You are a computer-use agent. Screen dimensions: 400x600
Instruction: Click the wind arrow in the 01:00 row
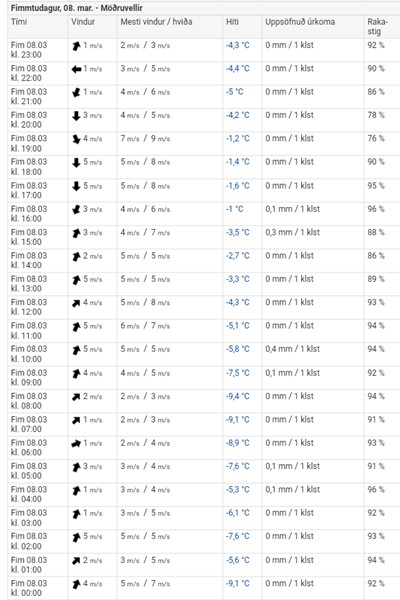[x=76, y=561]
